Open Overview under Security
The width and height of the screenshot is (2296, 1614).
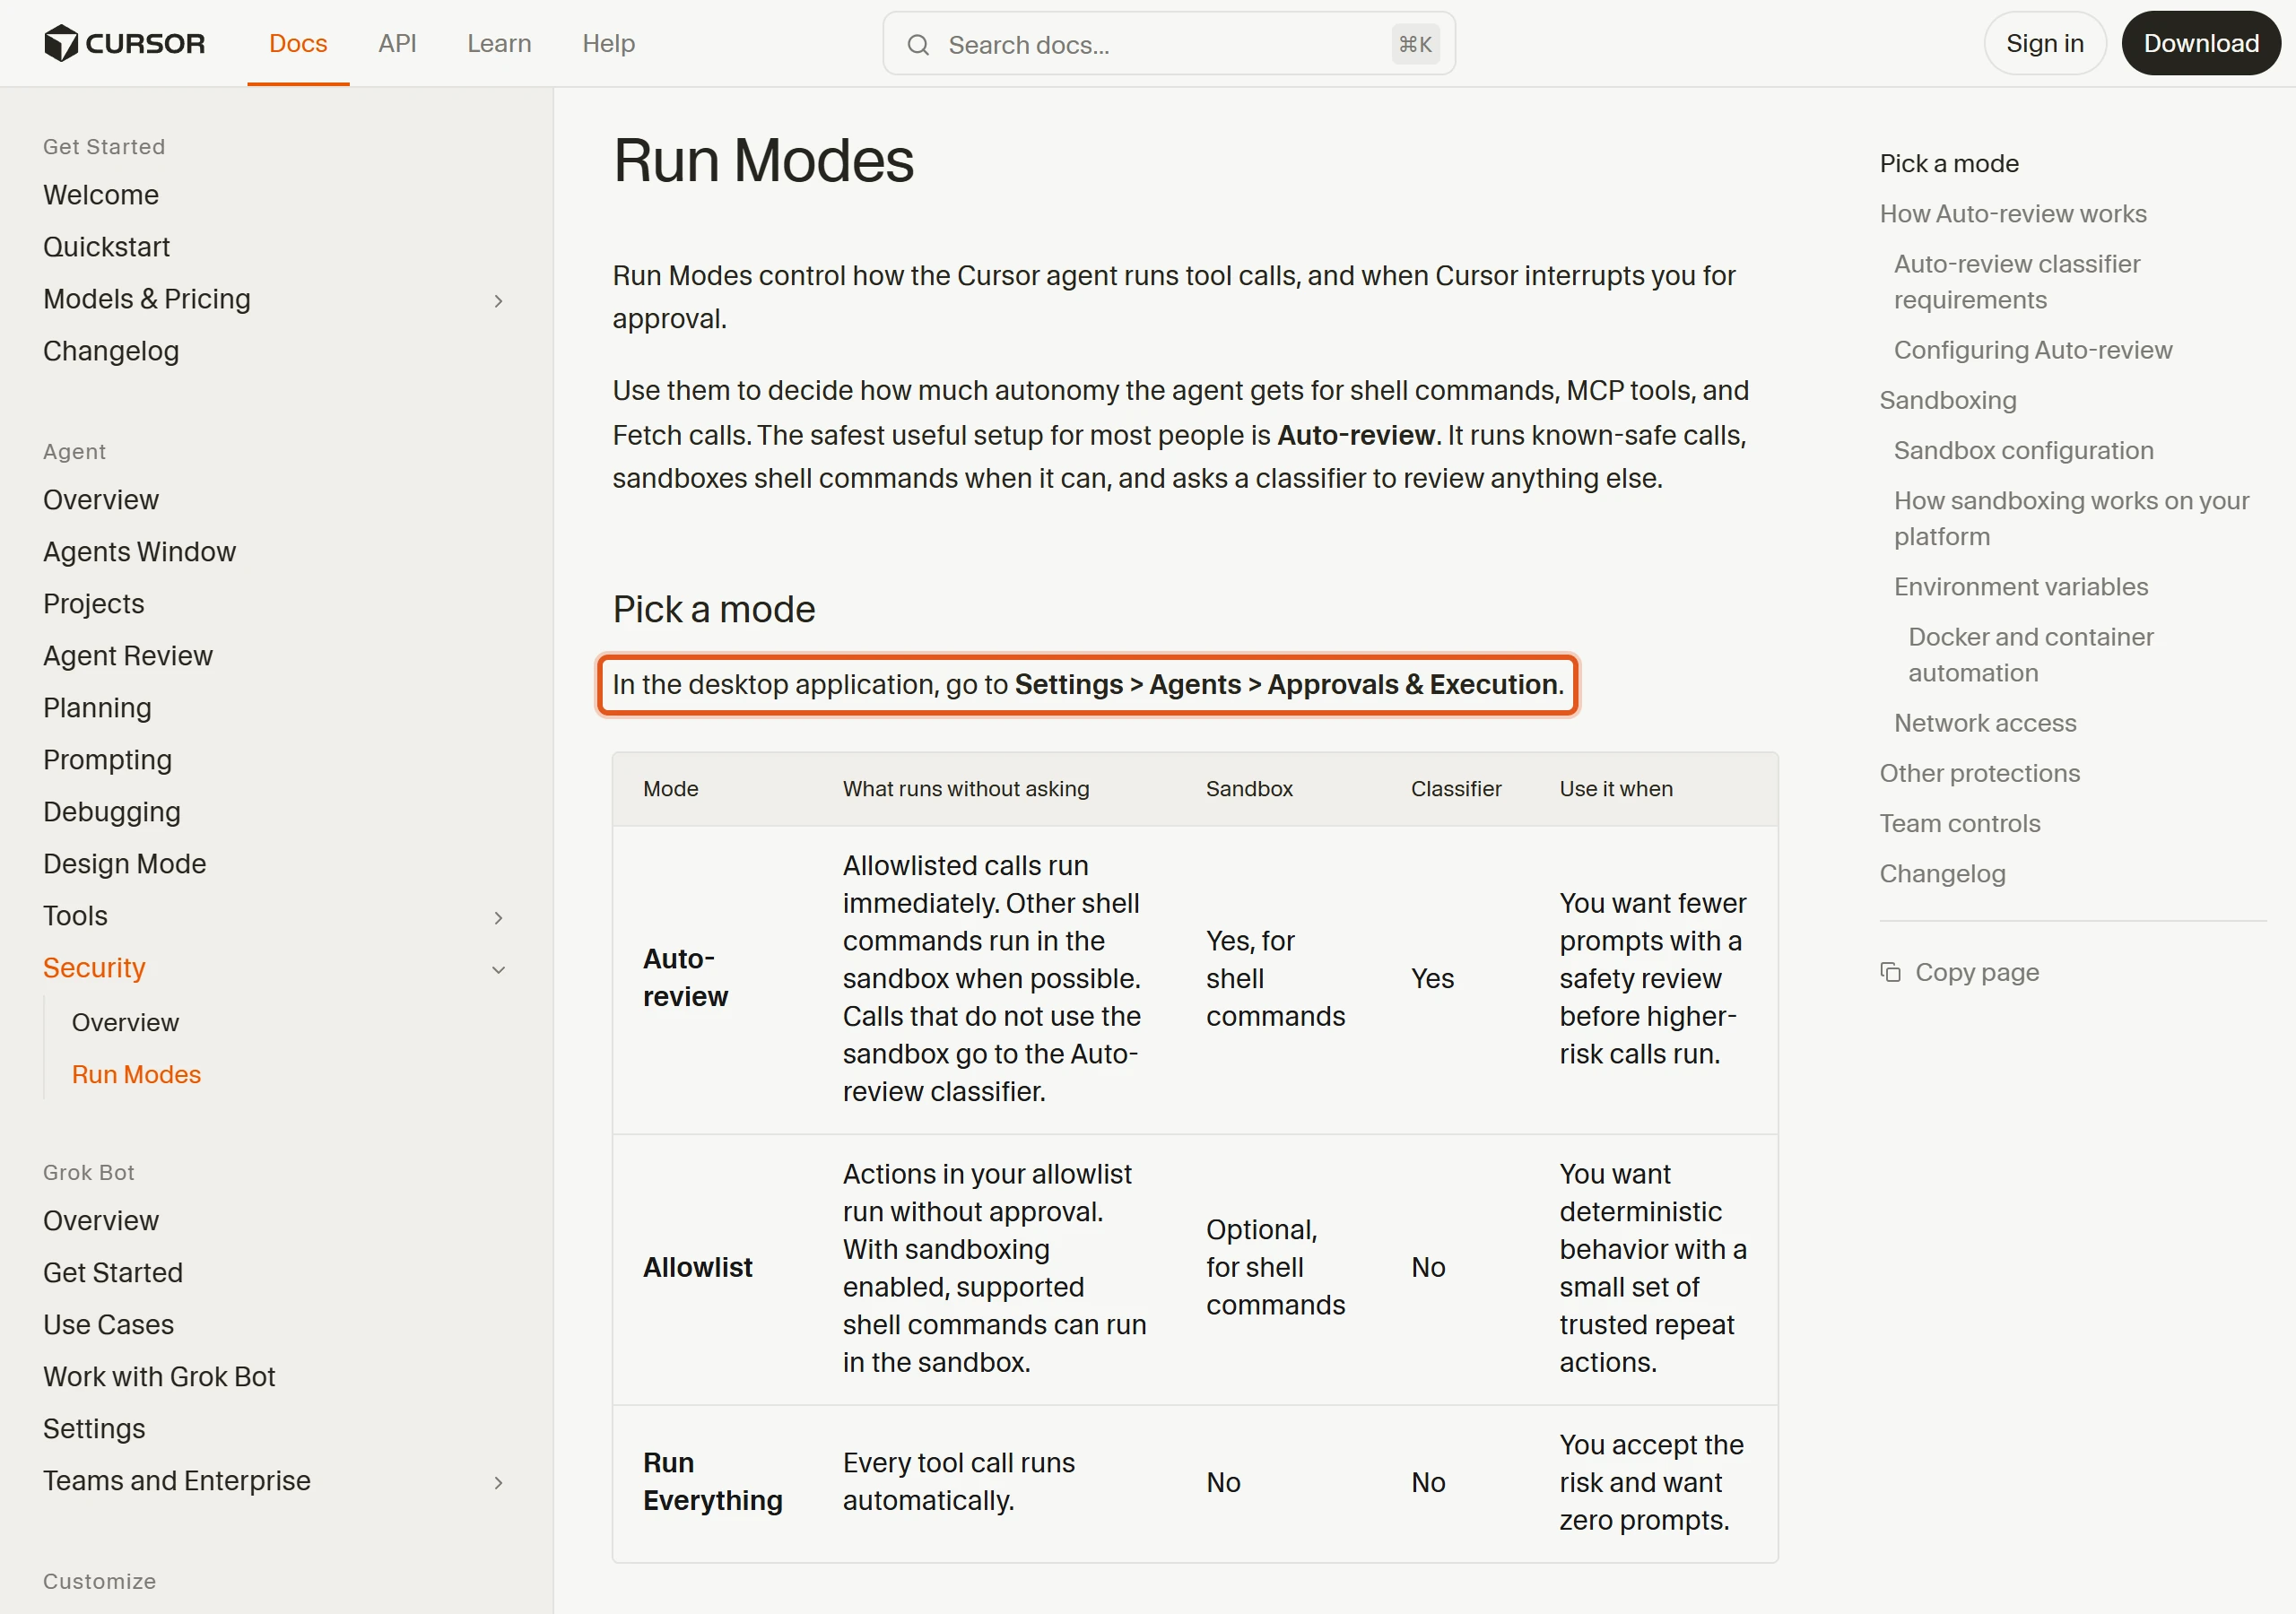point(125,1022)
